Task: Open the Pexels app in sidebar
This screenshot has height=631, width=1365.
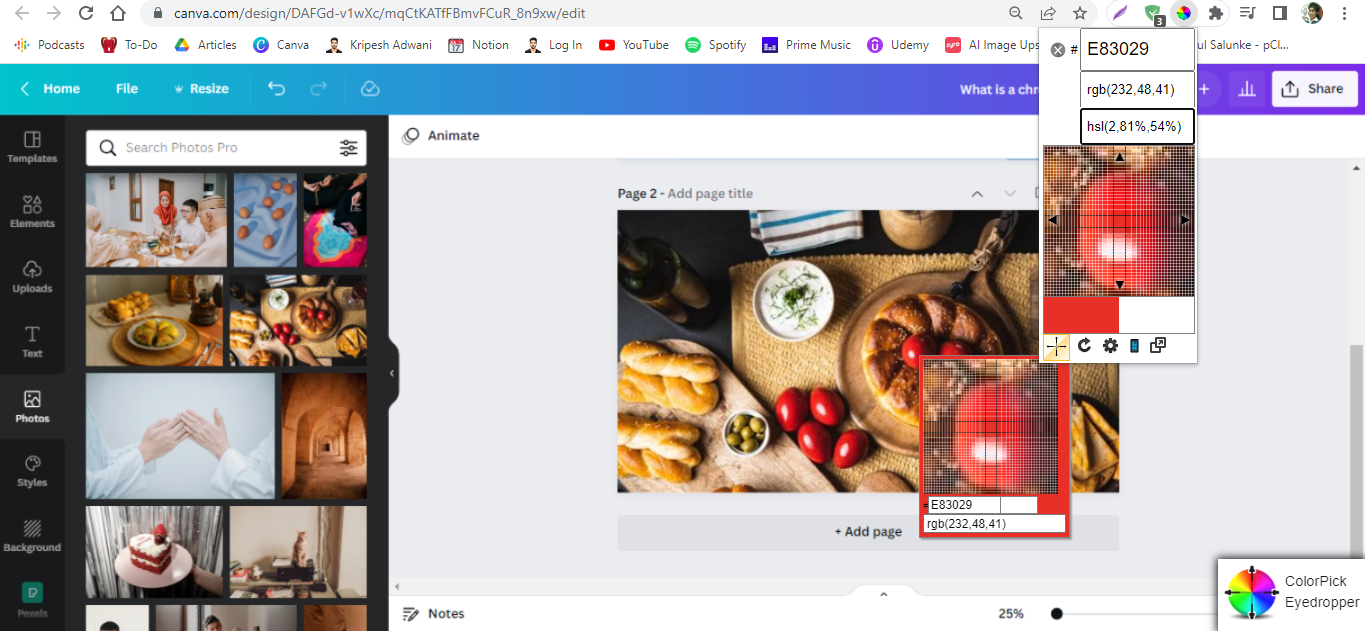Action: coord(32,600)
